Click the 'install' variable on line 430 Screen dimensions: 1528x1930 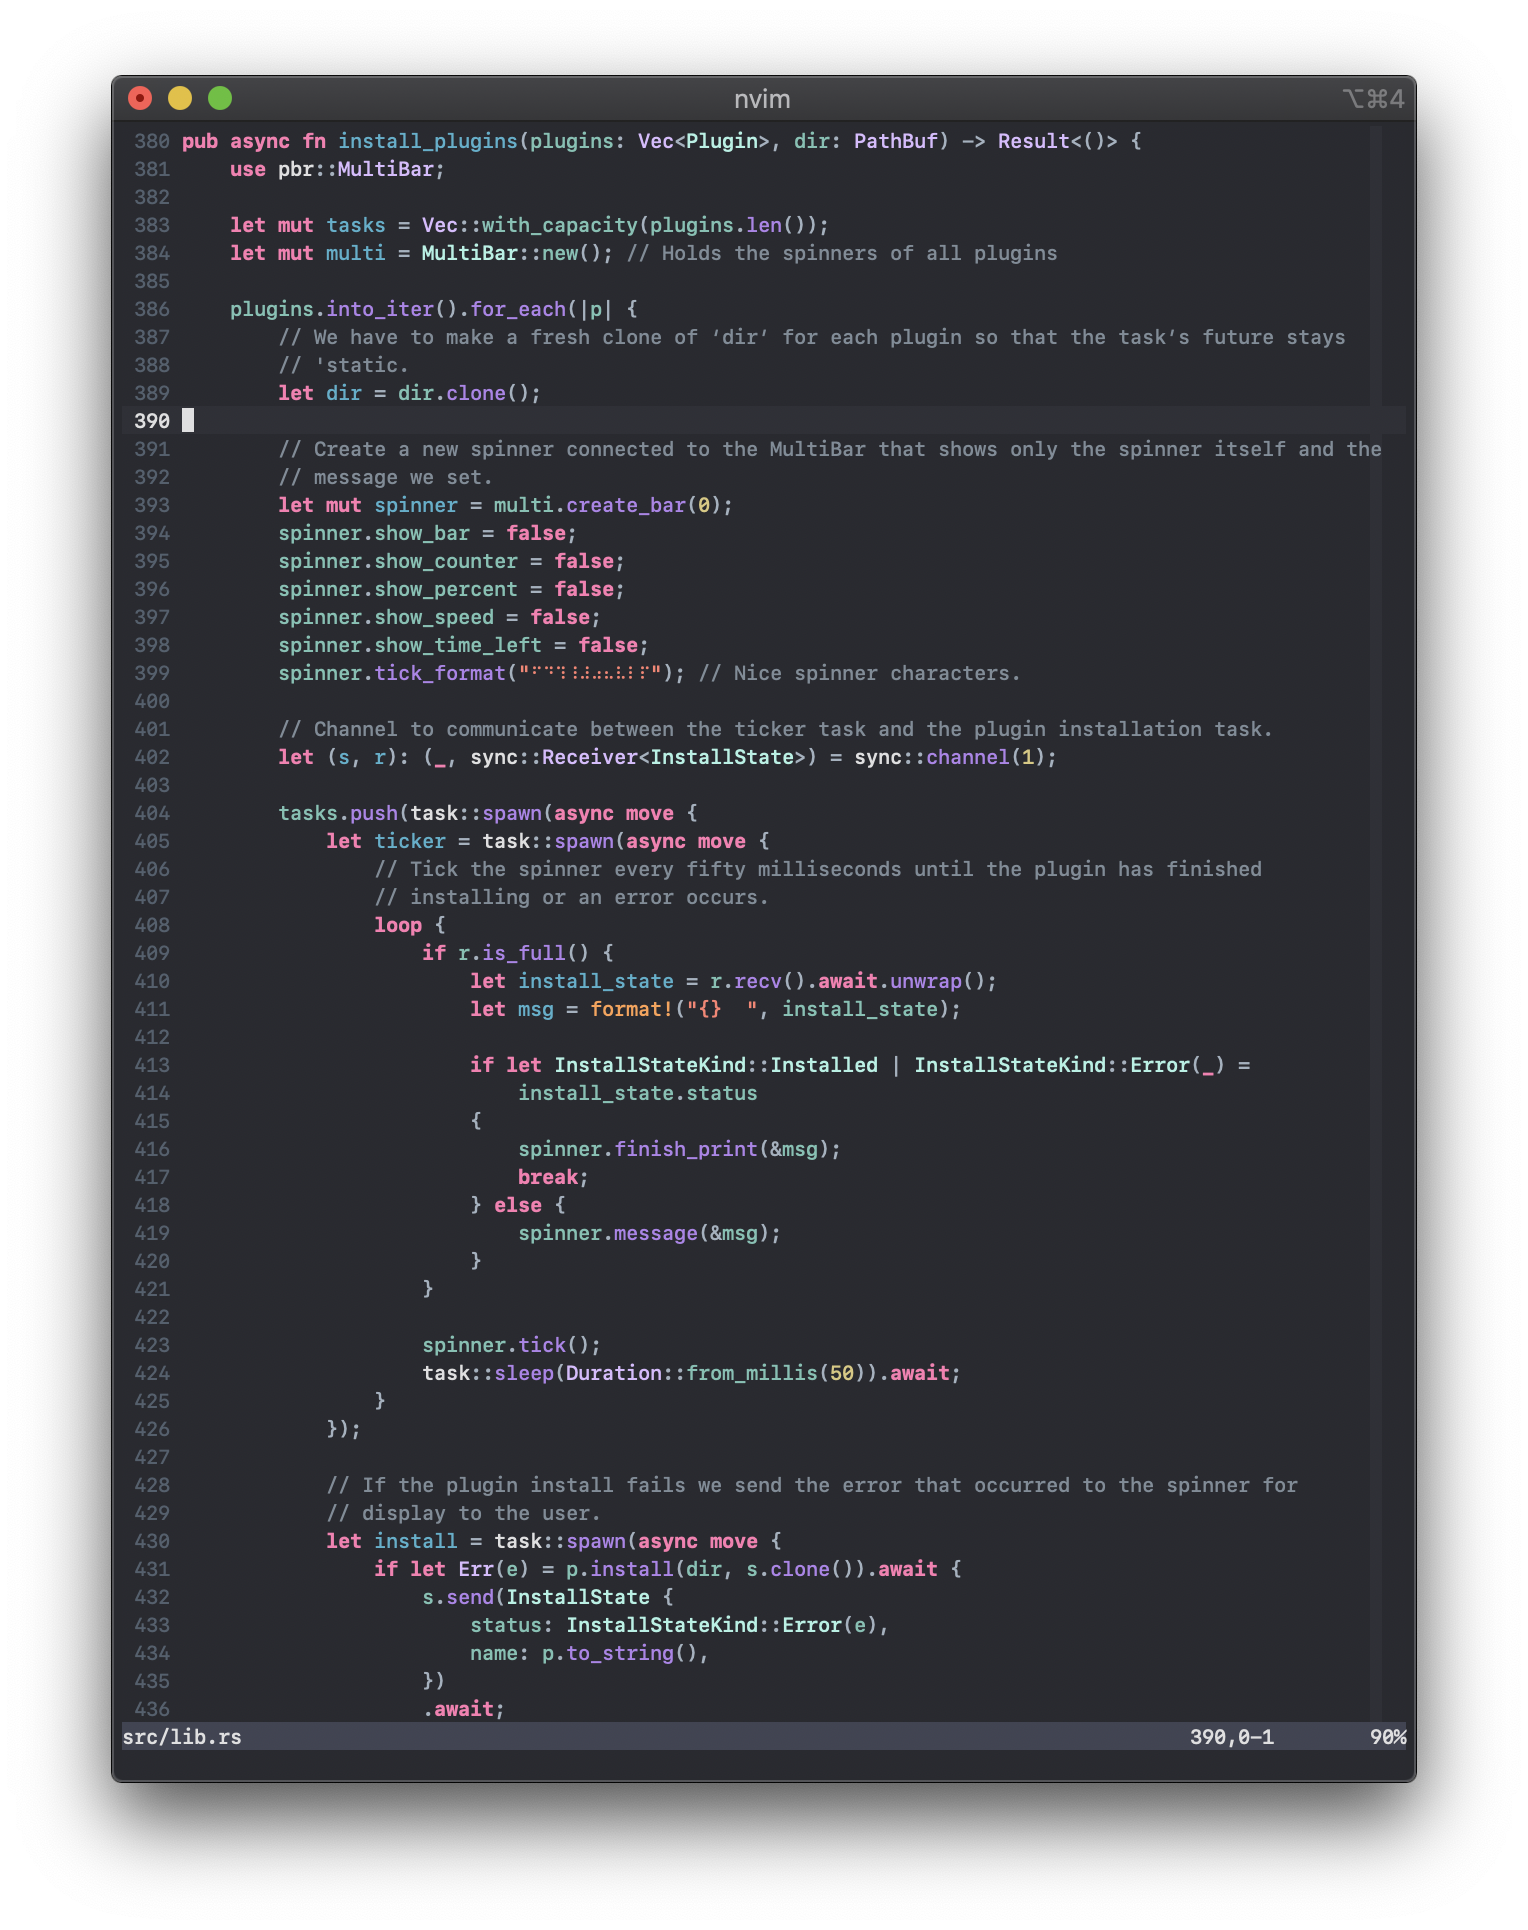[x=416, y=1541]
